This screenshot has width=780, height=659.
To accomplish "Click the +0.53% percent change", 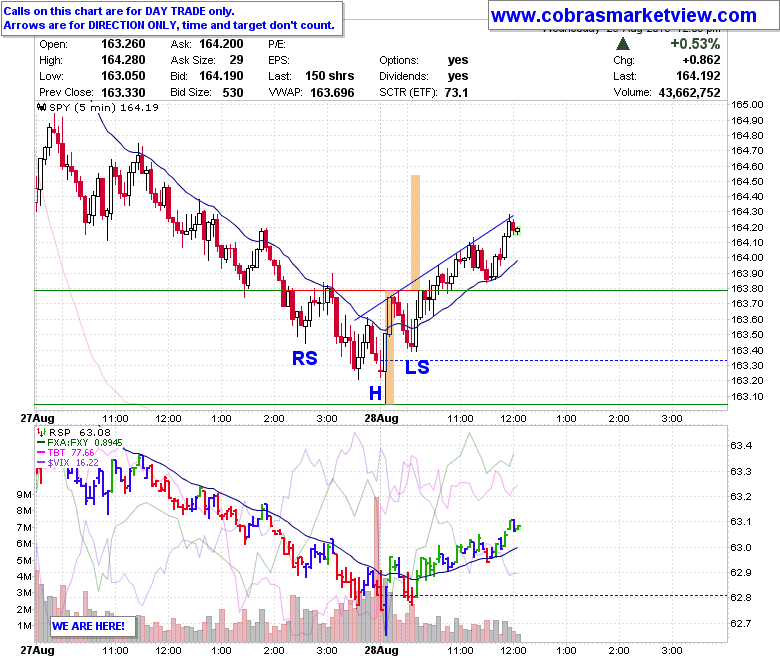I will pos(695,44).
